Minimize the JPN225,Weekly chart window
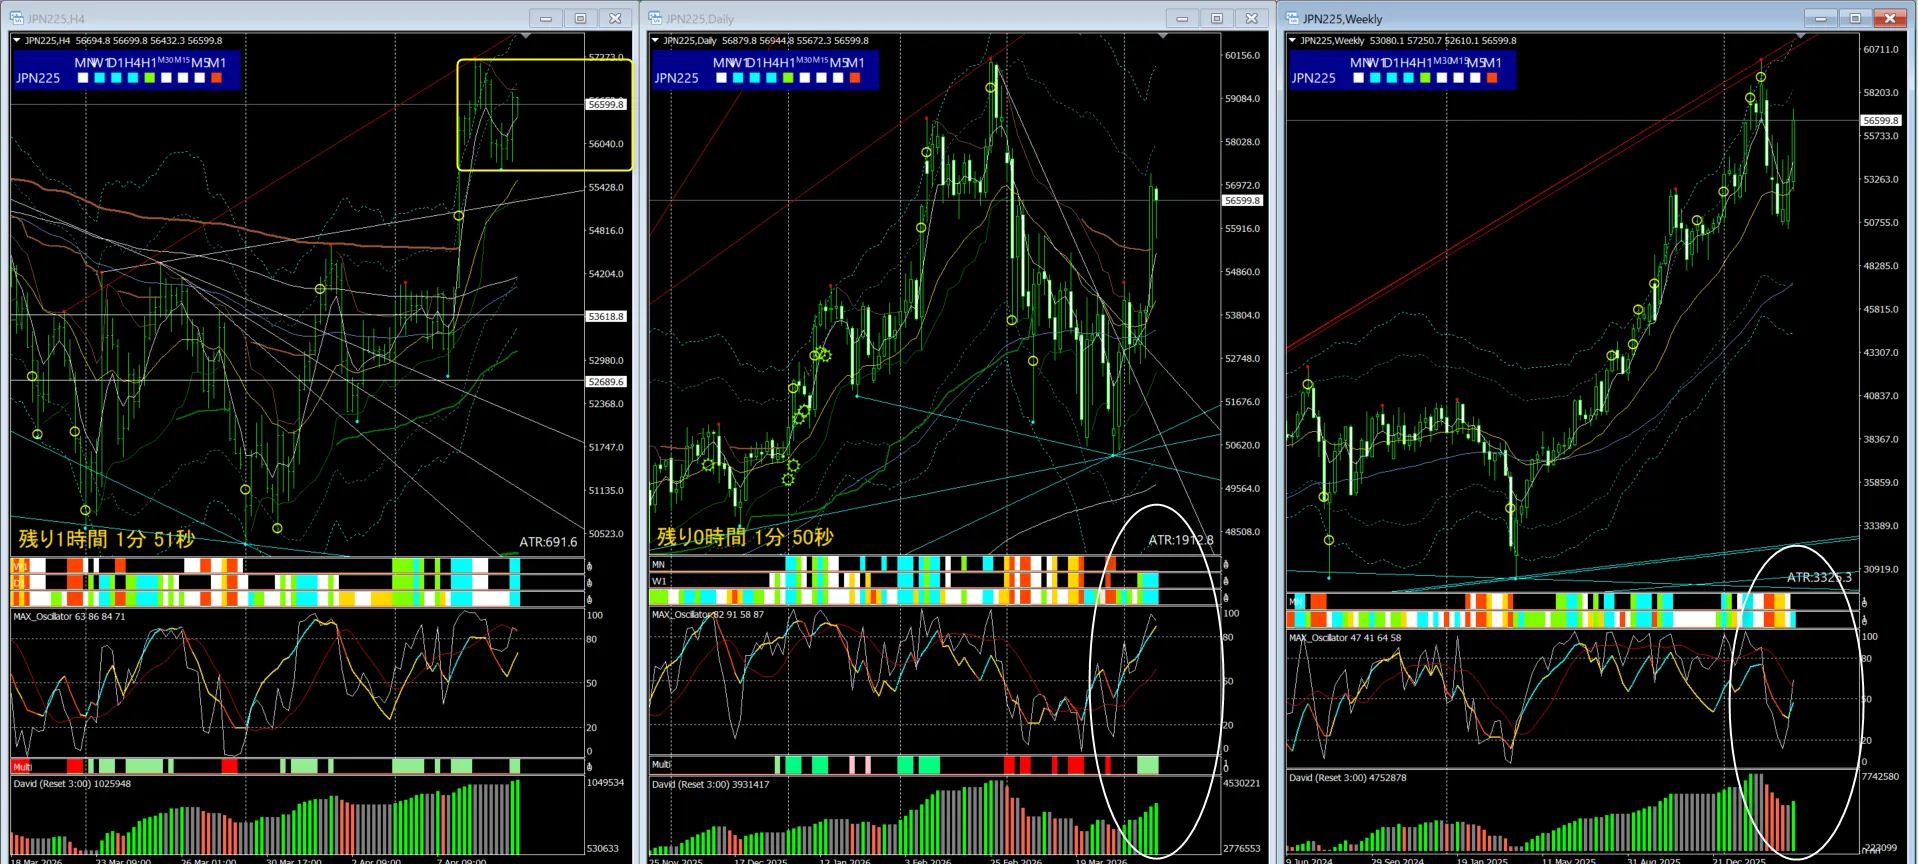 pyautogui.click(x=1820, y=18)
